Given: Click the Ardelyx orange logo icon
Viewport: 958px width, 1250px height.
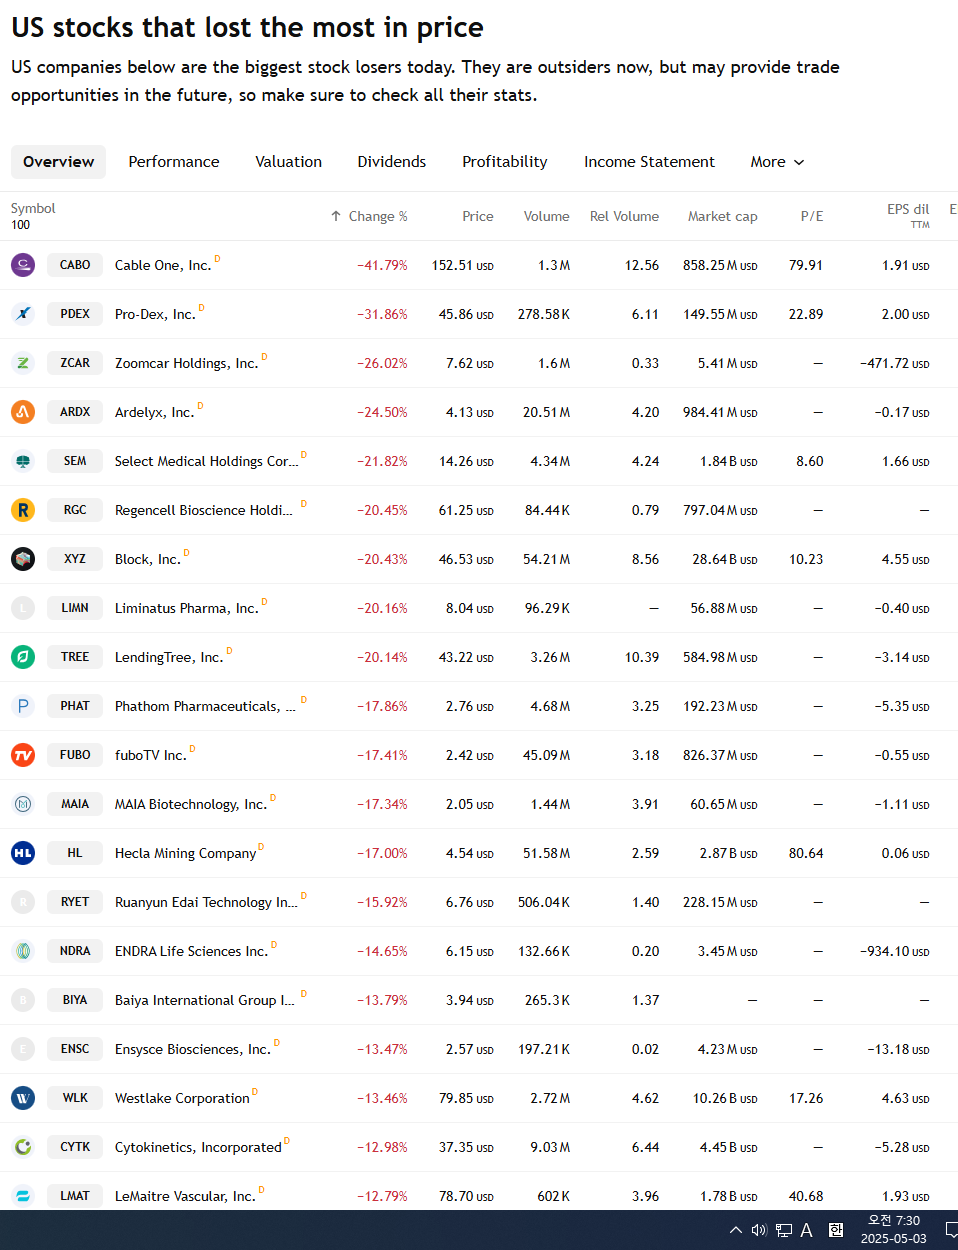Looking at the screenshot, I should (23, 412).
